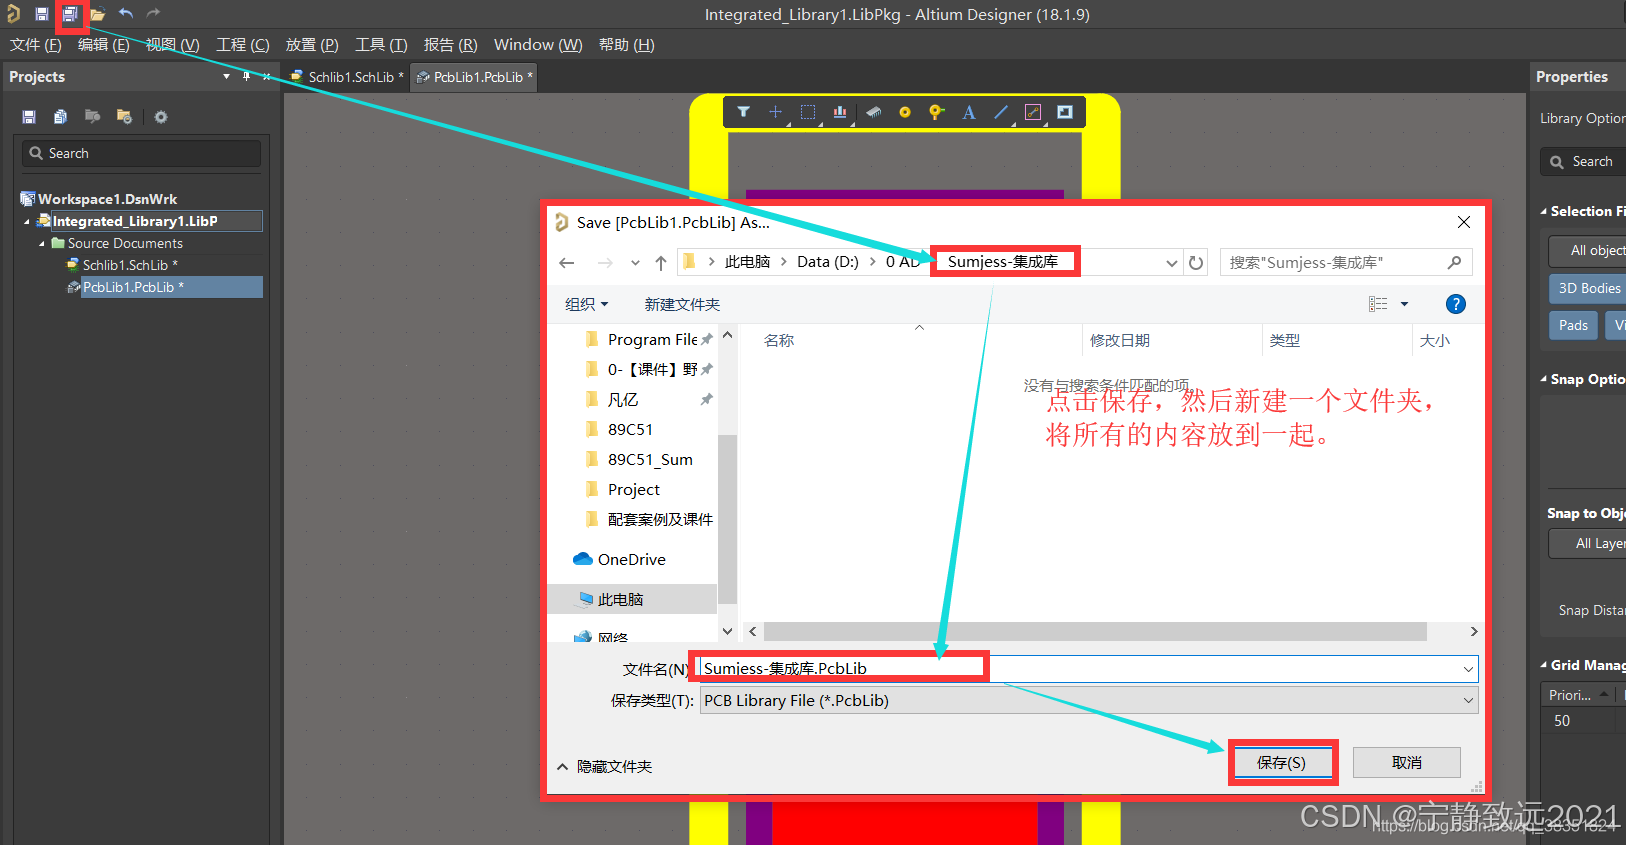The width and height of the screenshot is (1626, 845).
Task: Collapse folders via 隐藏文件夹
Action: tap(605, 767)
